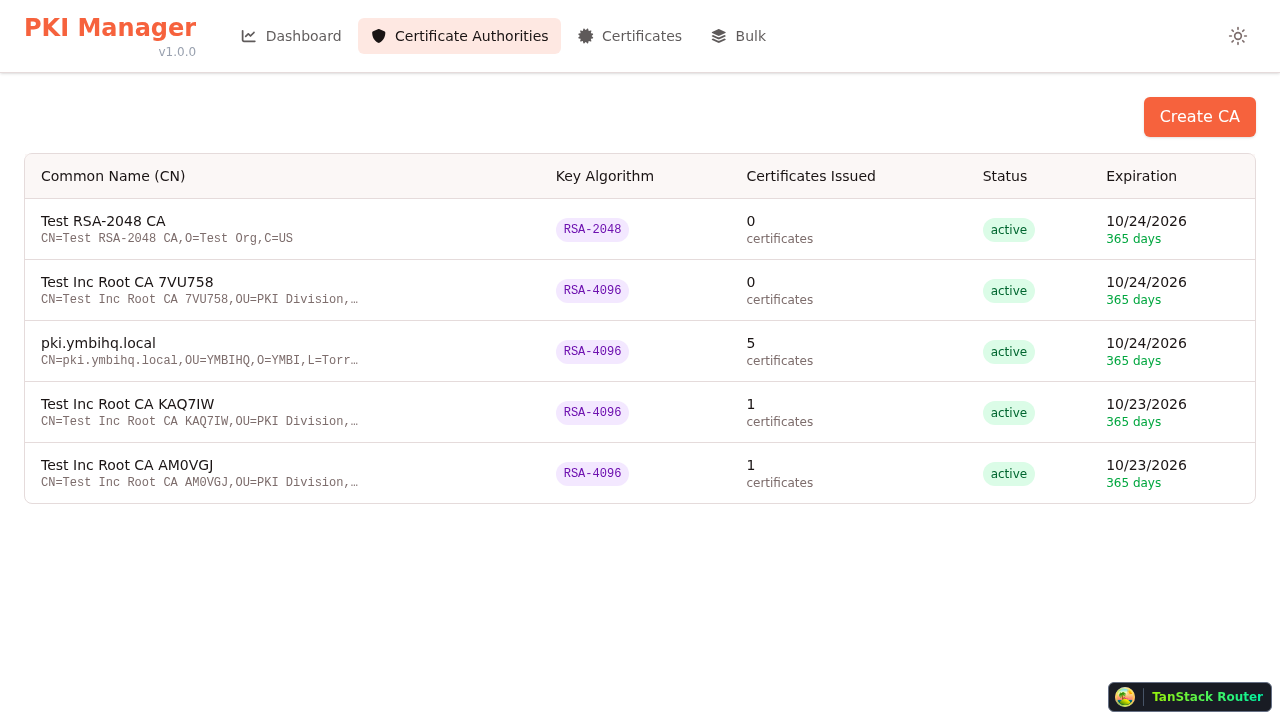
Task: Click DN text CN=Test RSA-2048 CA,O=Test Org,C=US
Action: click(x=167, y=239)
